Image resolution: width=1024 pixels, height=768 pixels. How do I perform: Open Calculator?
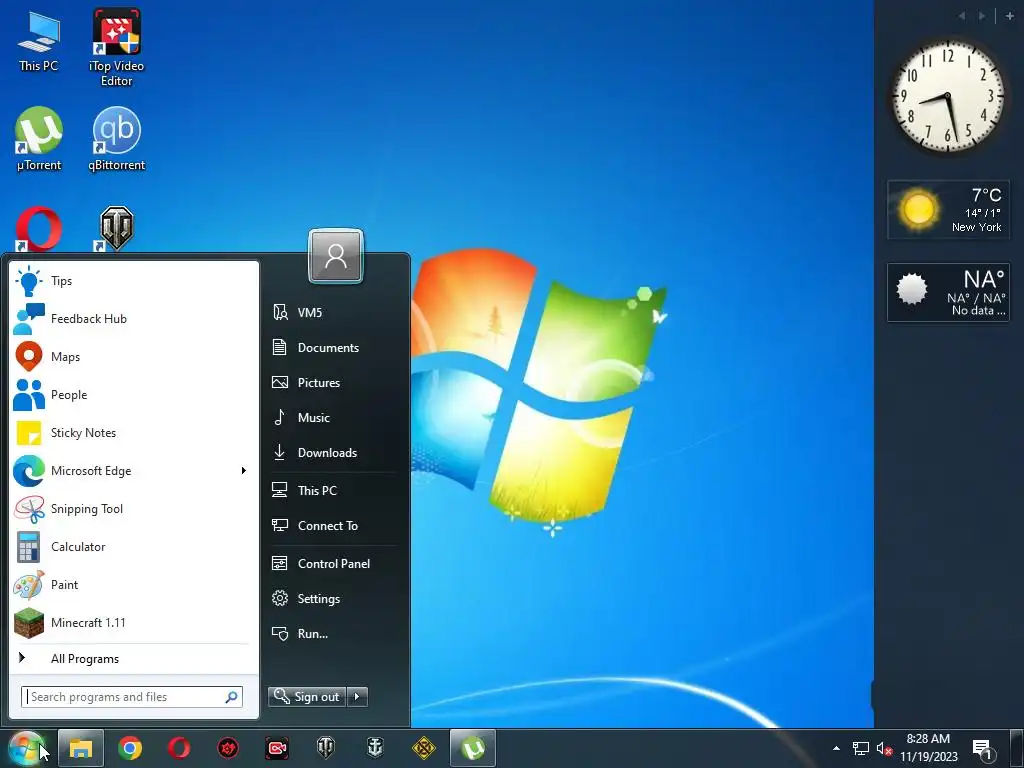134,547
